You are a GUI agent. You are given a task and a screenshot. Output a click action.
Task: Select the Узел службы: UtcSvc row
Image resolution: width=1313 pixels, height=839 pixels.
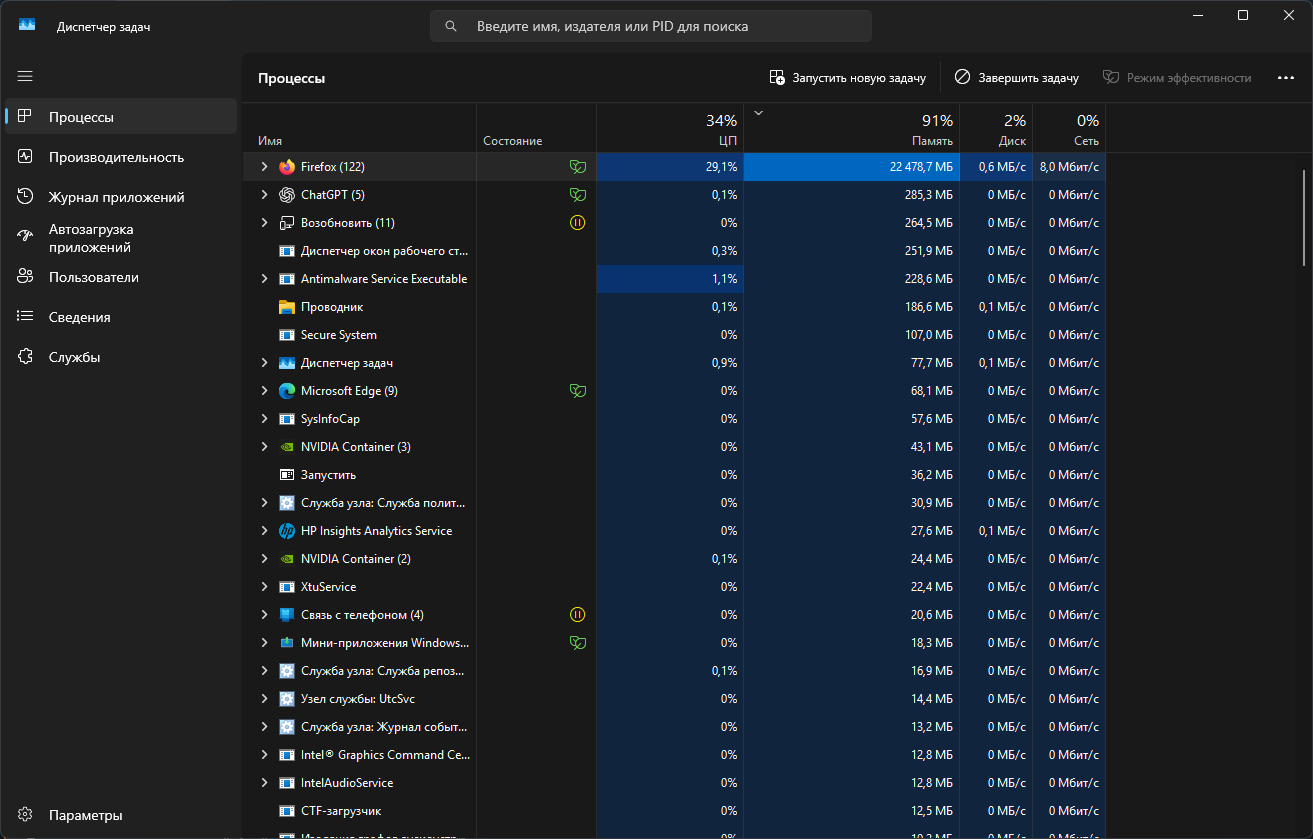[x=675, y=699]
